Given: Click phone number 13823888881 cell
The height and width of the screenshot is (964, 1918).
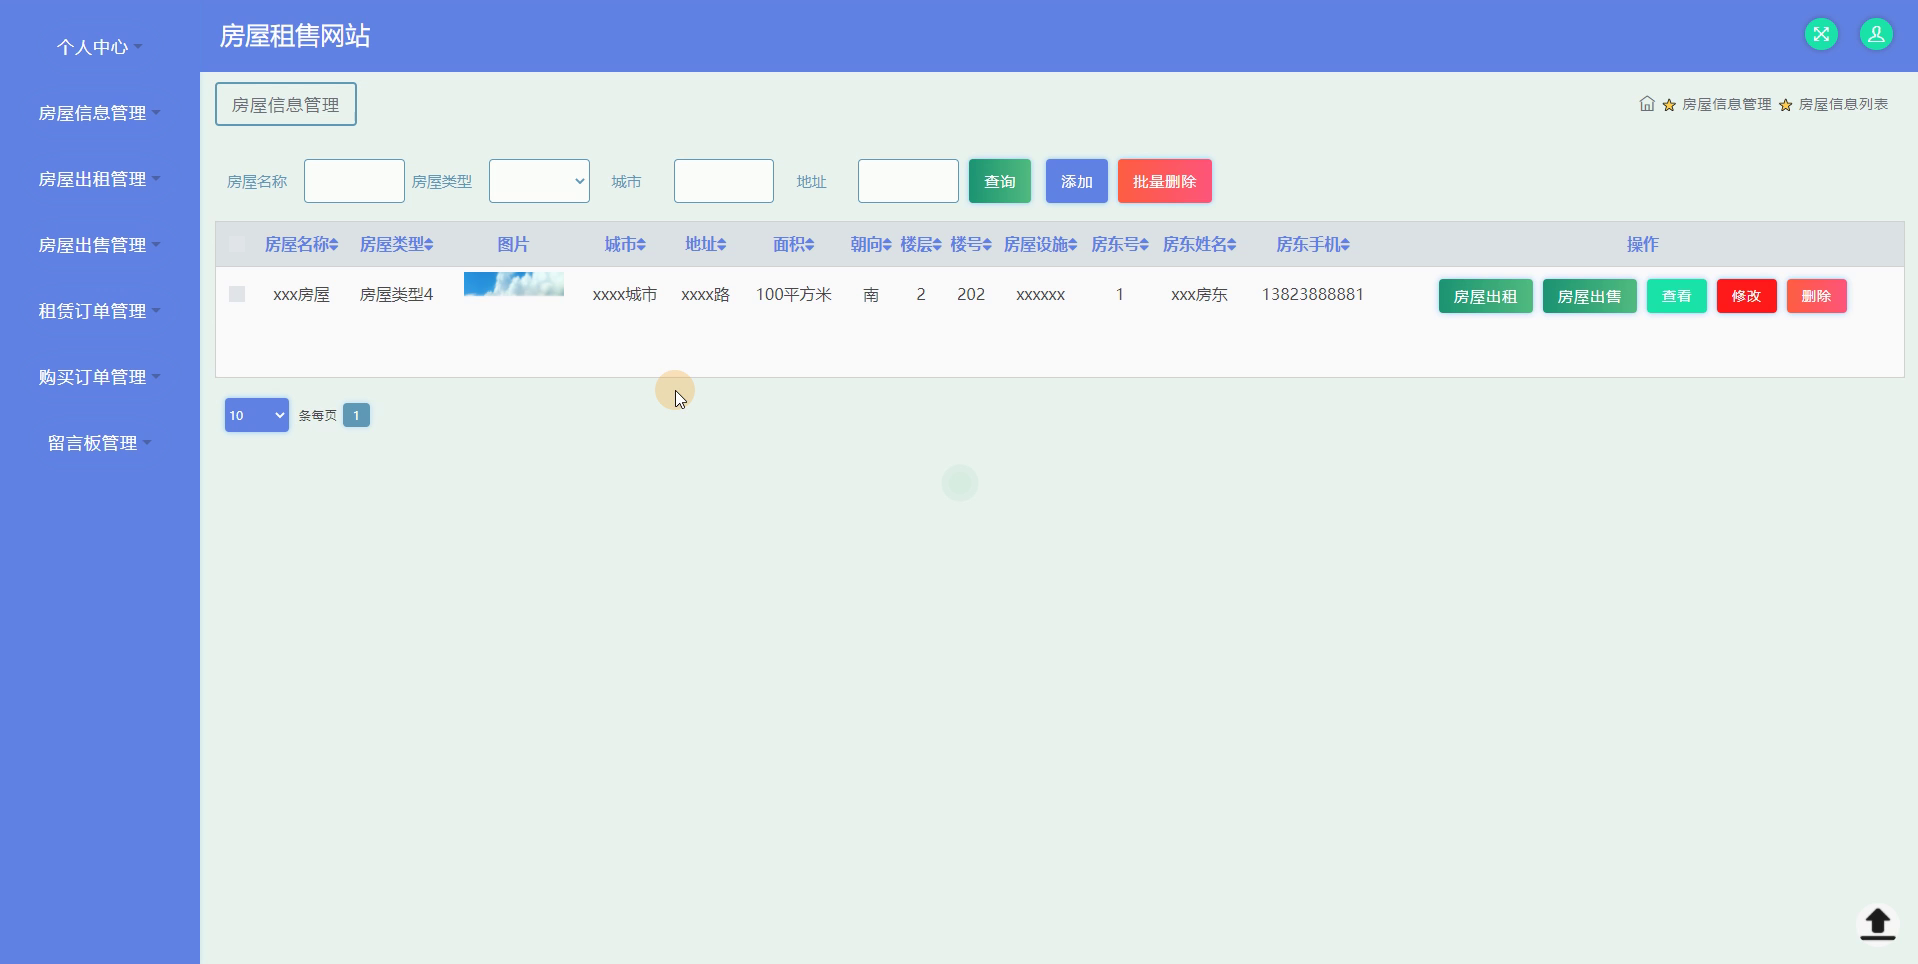Looking at the screenshot, I should pyautogui.click(x=1313, y=294).
